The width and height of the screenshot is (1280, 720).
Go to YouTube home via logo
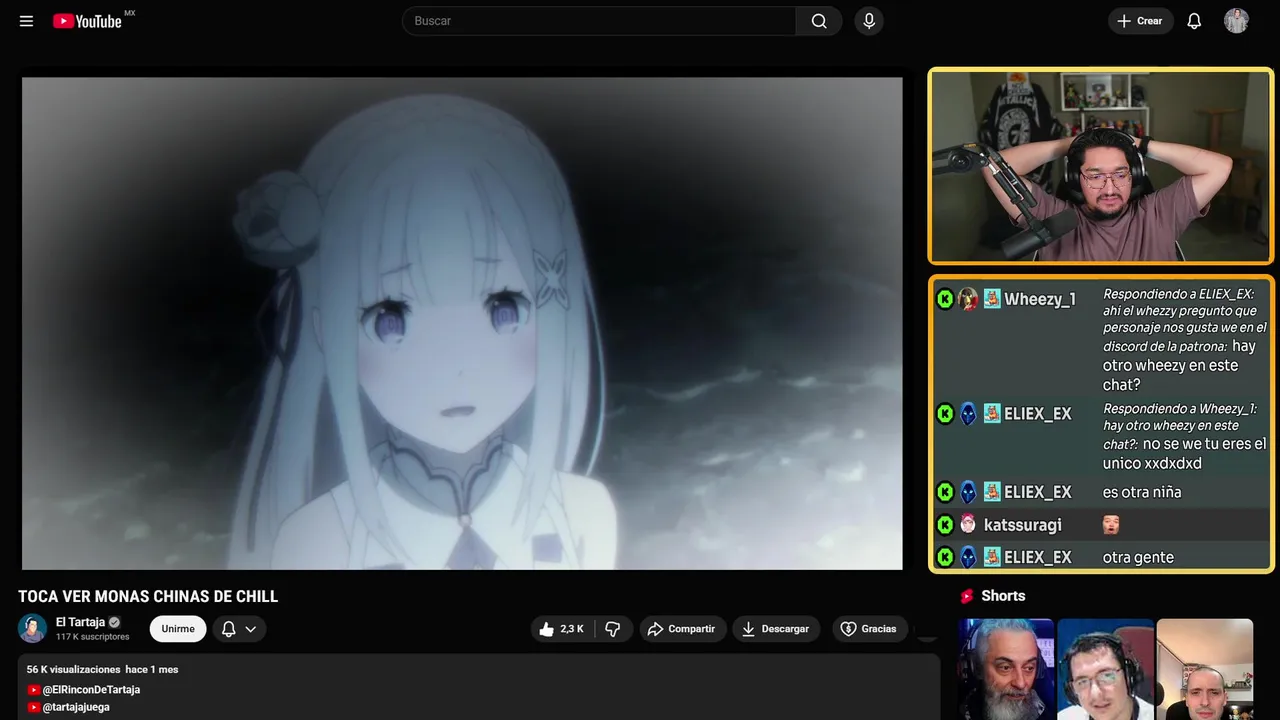tap(88, 21)
